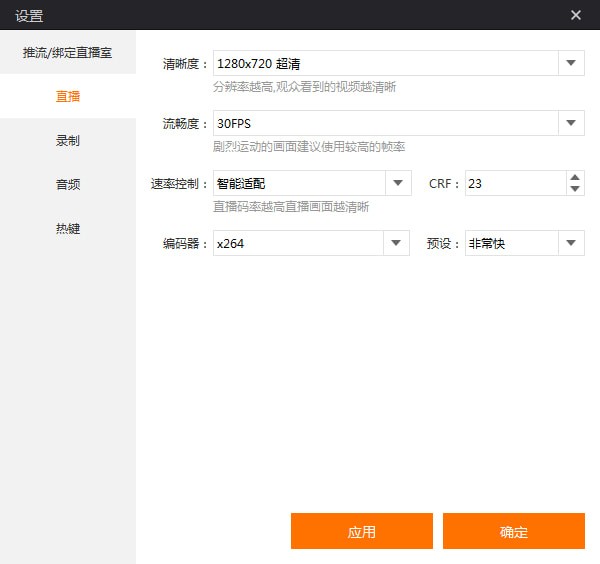Increase the CRF value with up arrow
600x564 pixels.
(575, 177)
